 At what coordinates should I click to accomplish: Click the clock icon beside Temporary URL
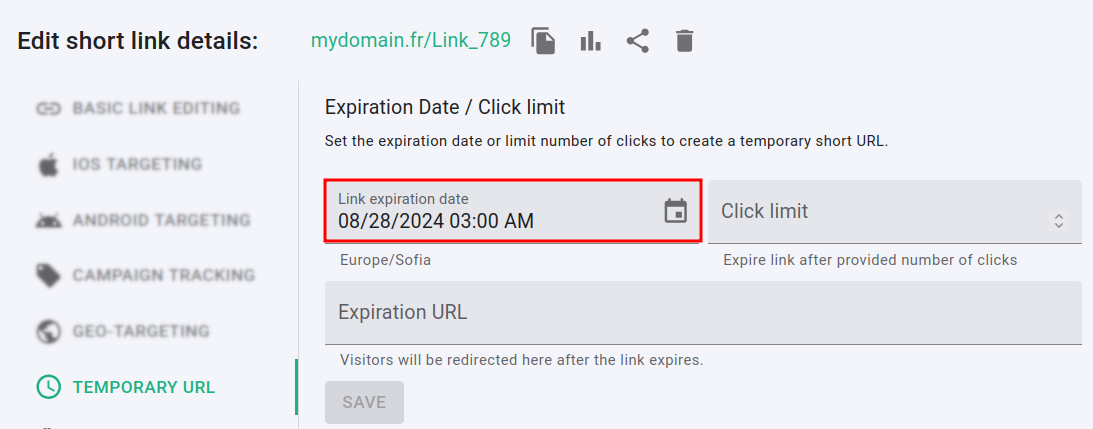pyautogui.click(x=48, y=387)
